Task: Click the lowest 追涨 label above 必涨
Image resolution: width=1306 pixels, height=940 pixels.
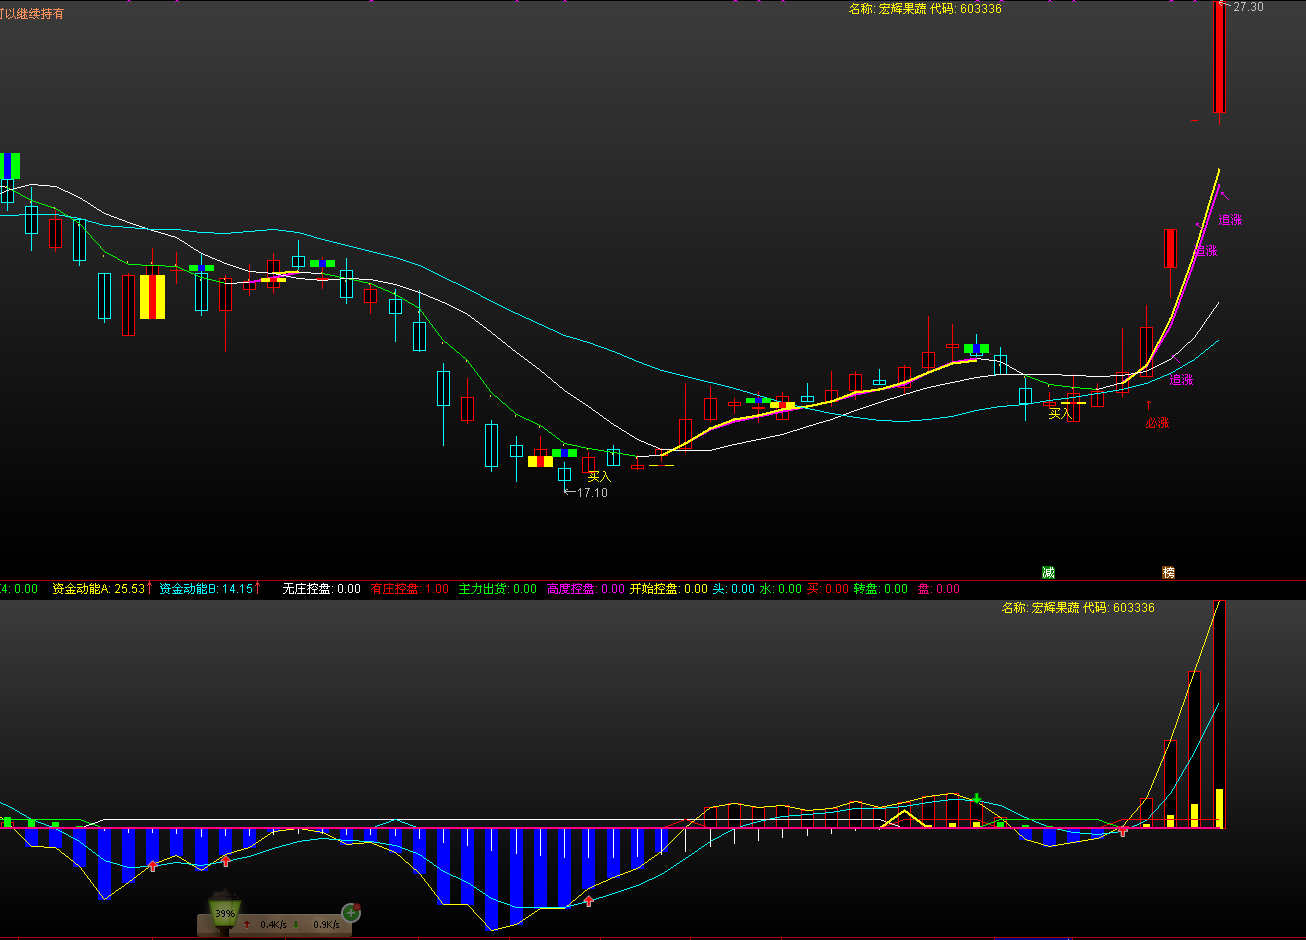Action: 1181,380
